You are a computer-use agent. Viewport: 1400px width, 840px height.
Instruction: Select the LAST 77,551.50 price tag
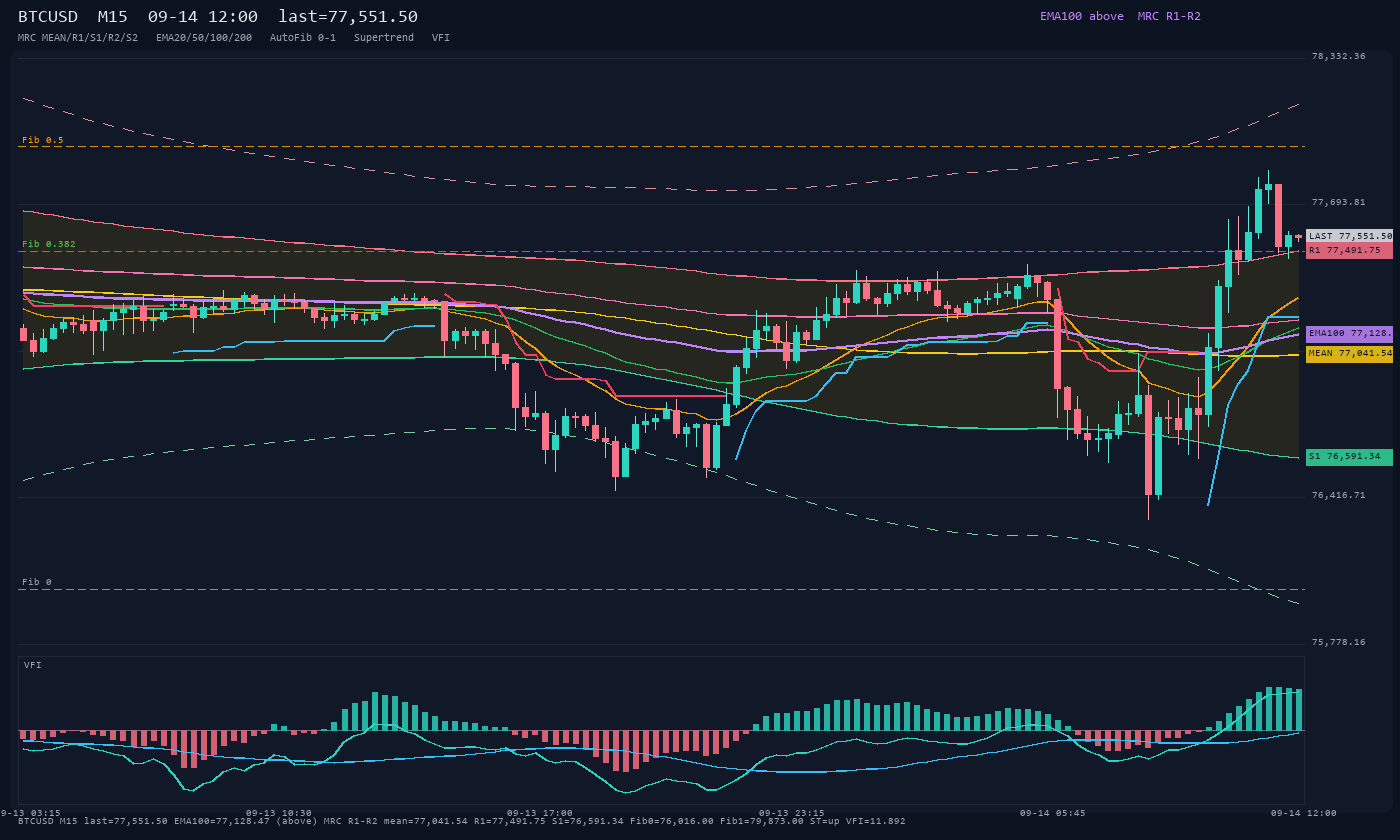pyautogui.click(x=1349, y=236)
